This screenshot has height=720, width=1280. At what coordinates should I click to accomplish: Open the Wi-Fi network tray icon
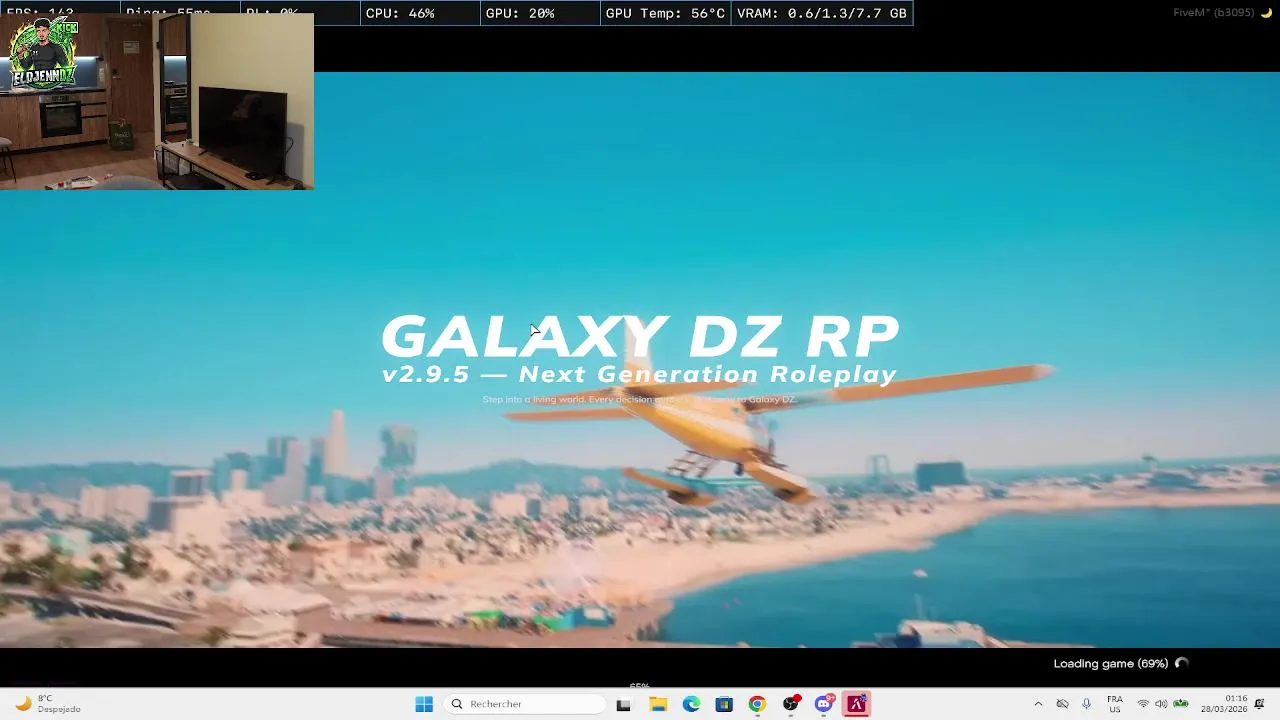pos(1143,704)
